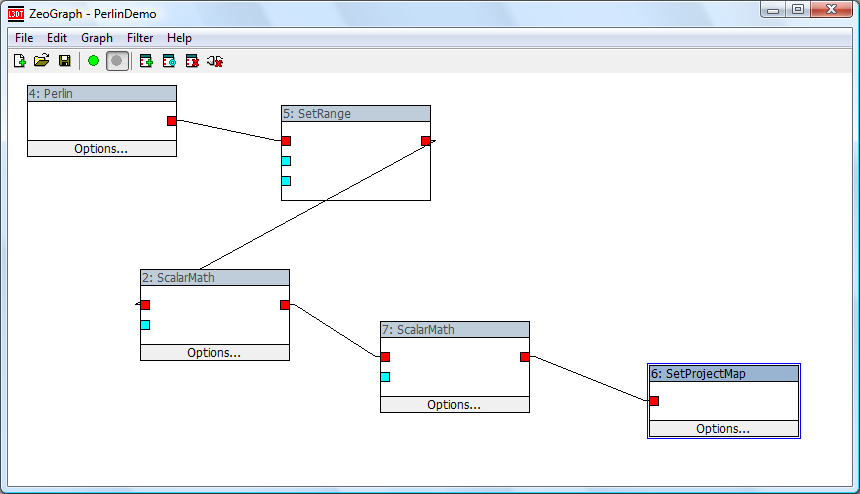
Task: Select the 2: ScalarMath node title bar
Action: click(214, 278)
